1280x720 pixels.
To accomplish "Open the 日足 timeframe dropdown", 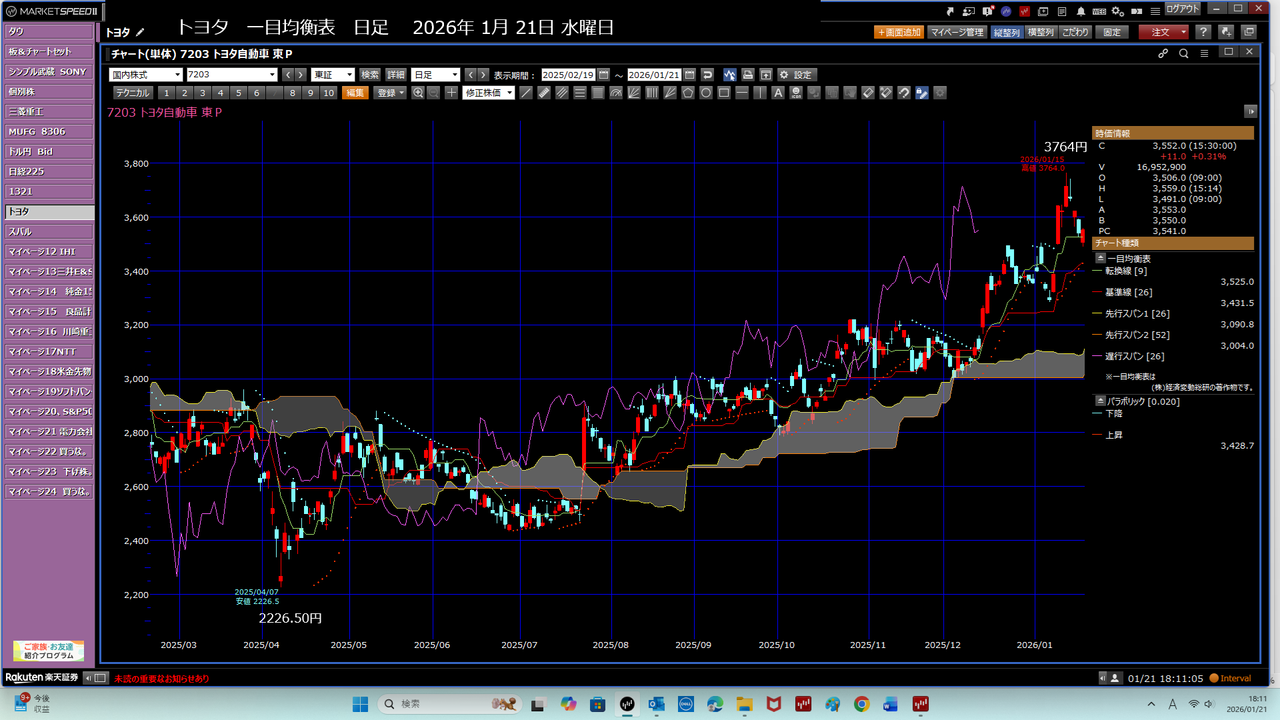I will click(435, 75).
